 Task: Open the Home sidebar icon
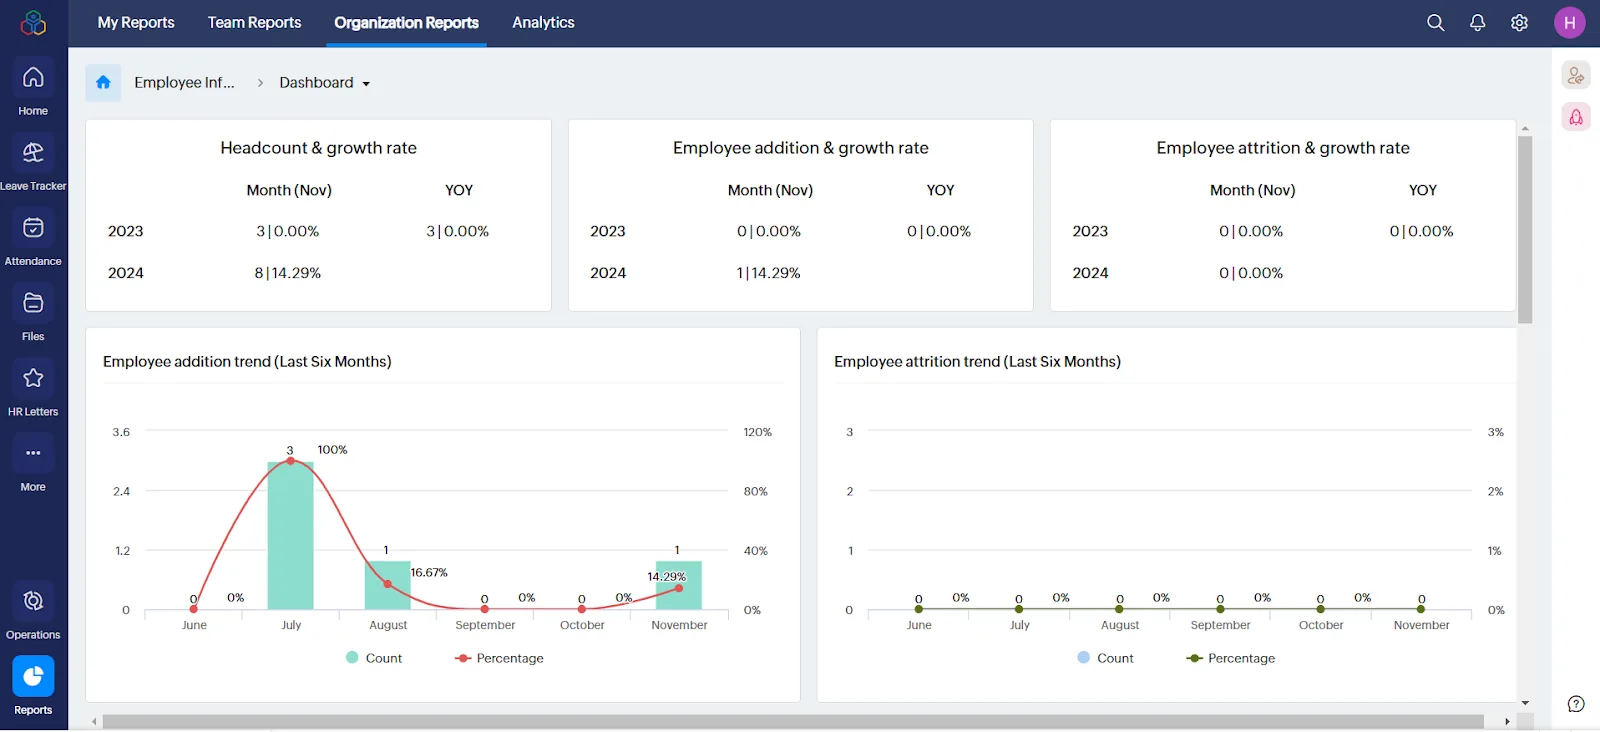(33, 78)
